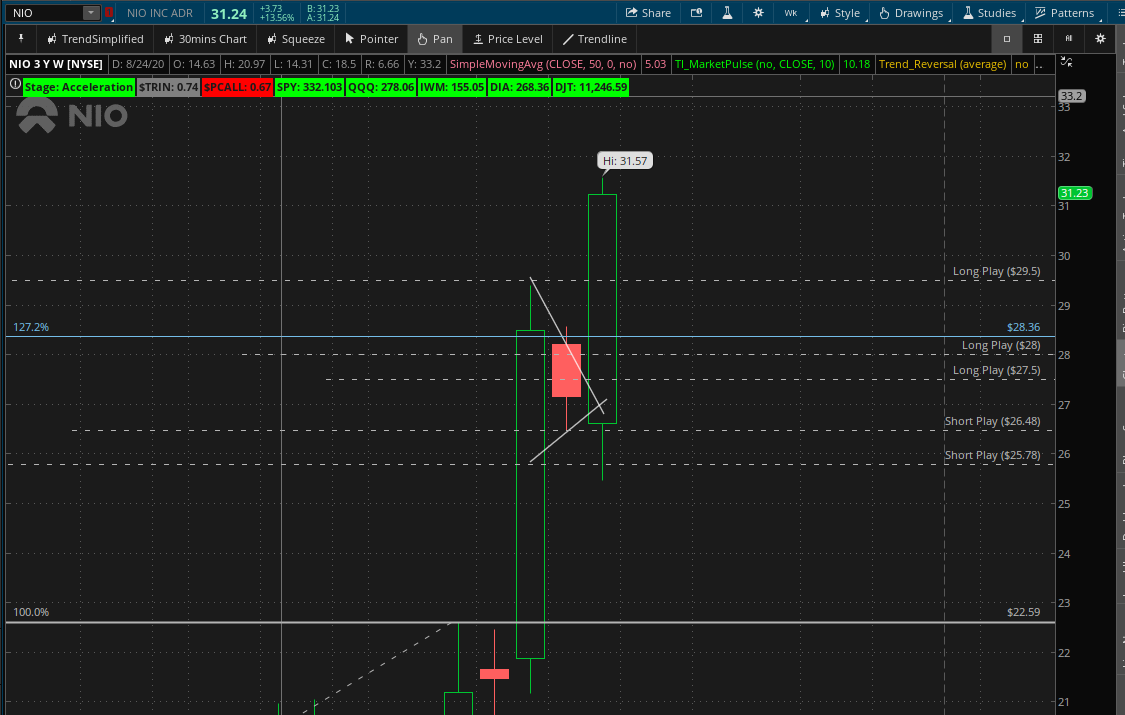Click the info icon beside Stage: Acceleration

15,85
